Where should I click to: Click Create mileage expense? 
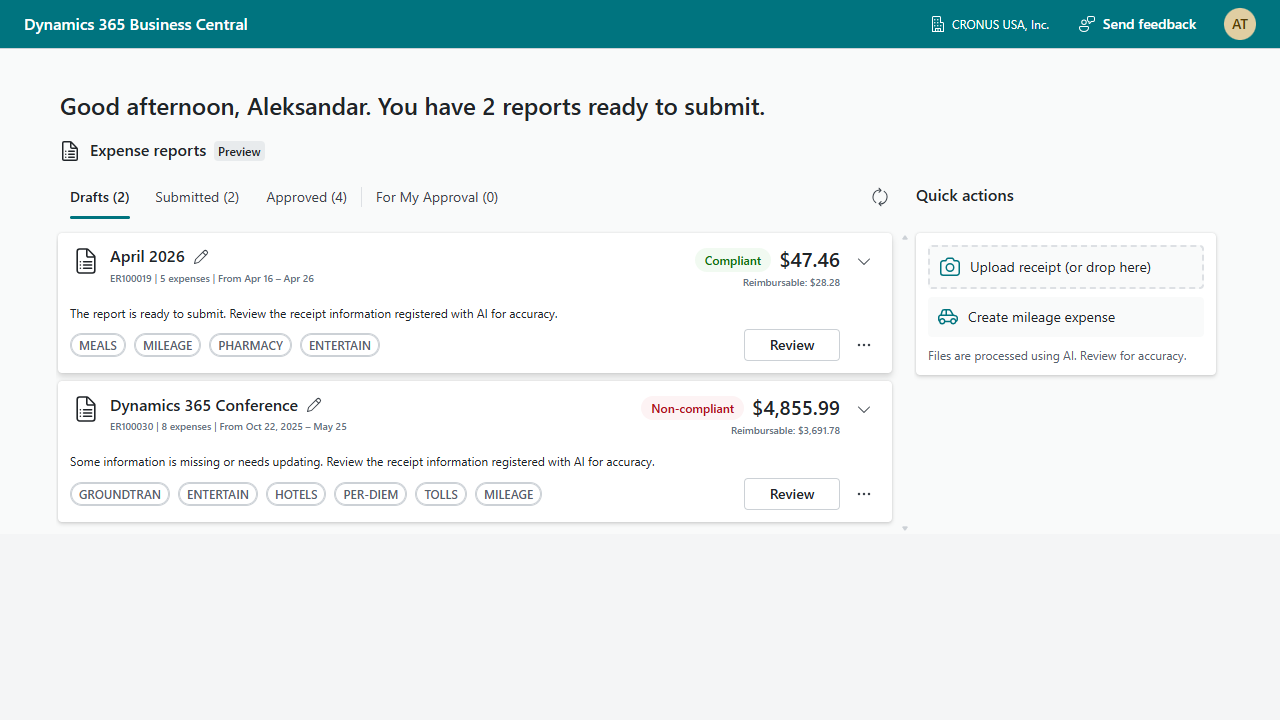click(1066, 317)
